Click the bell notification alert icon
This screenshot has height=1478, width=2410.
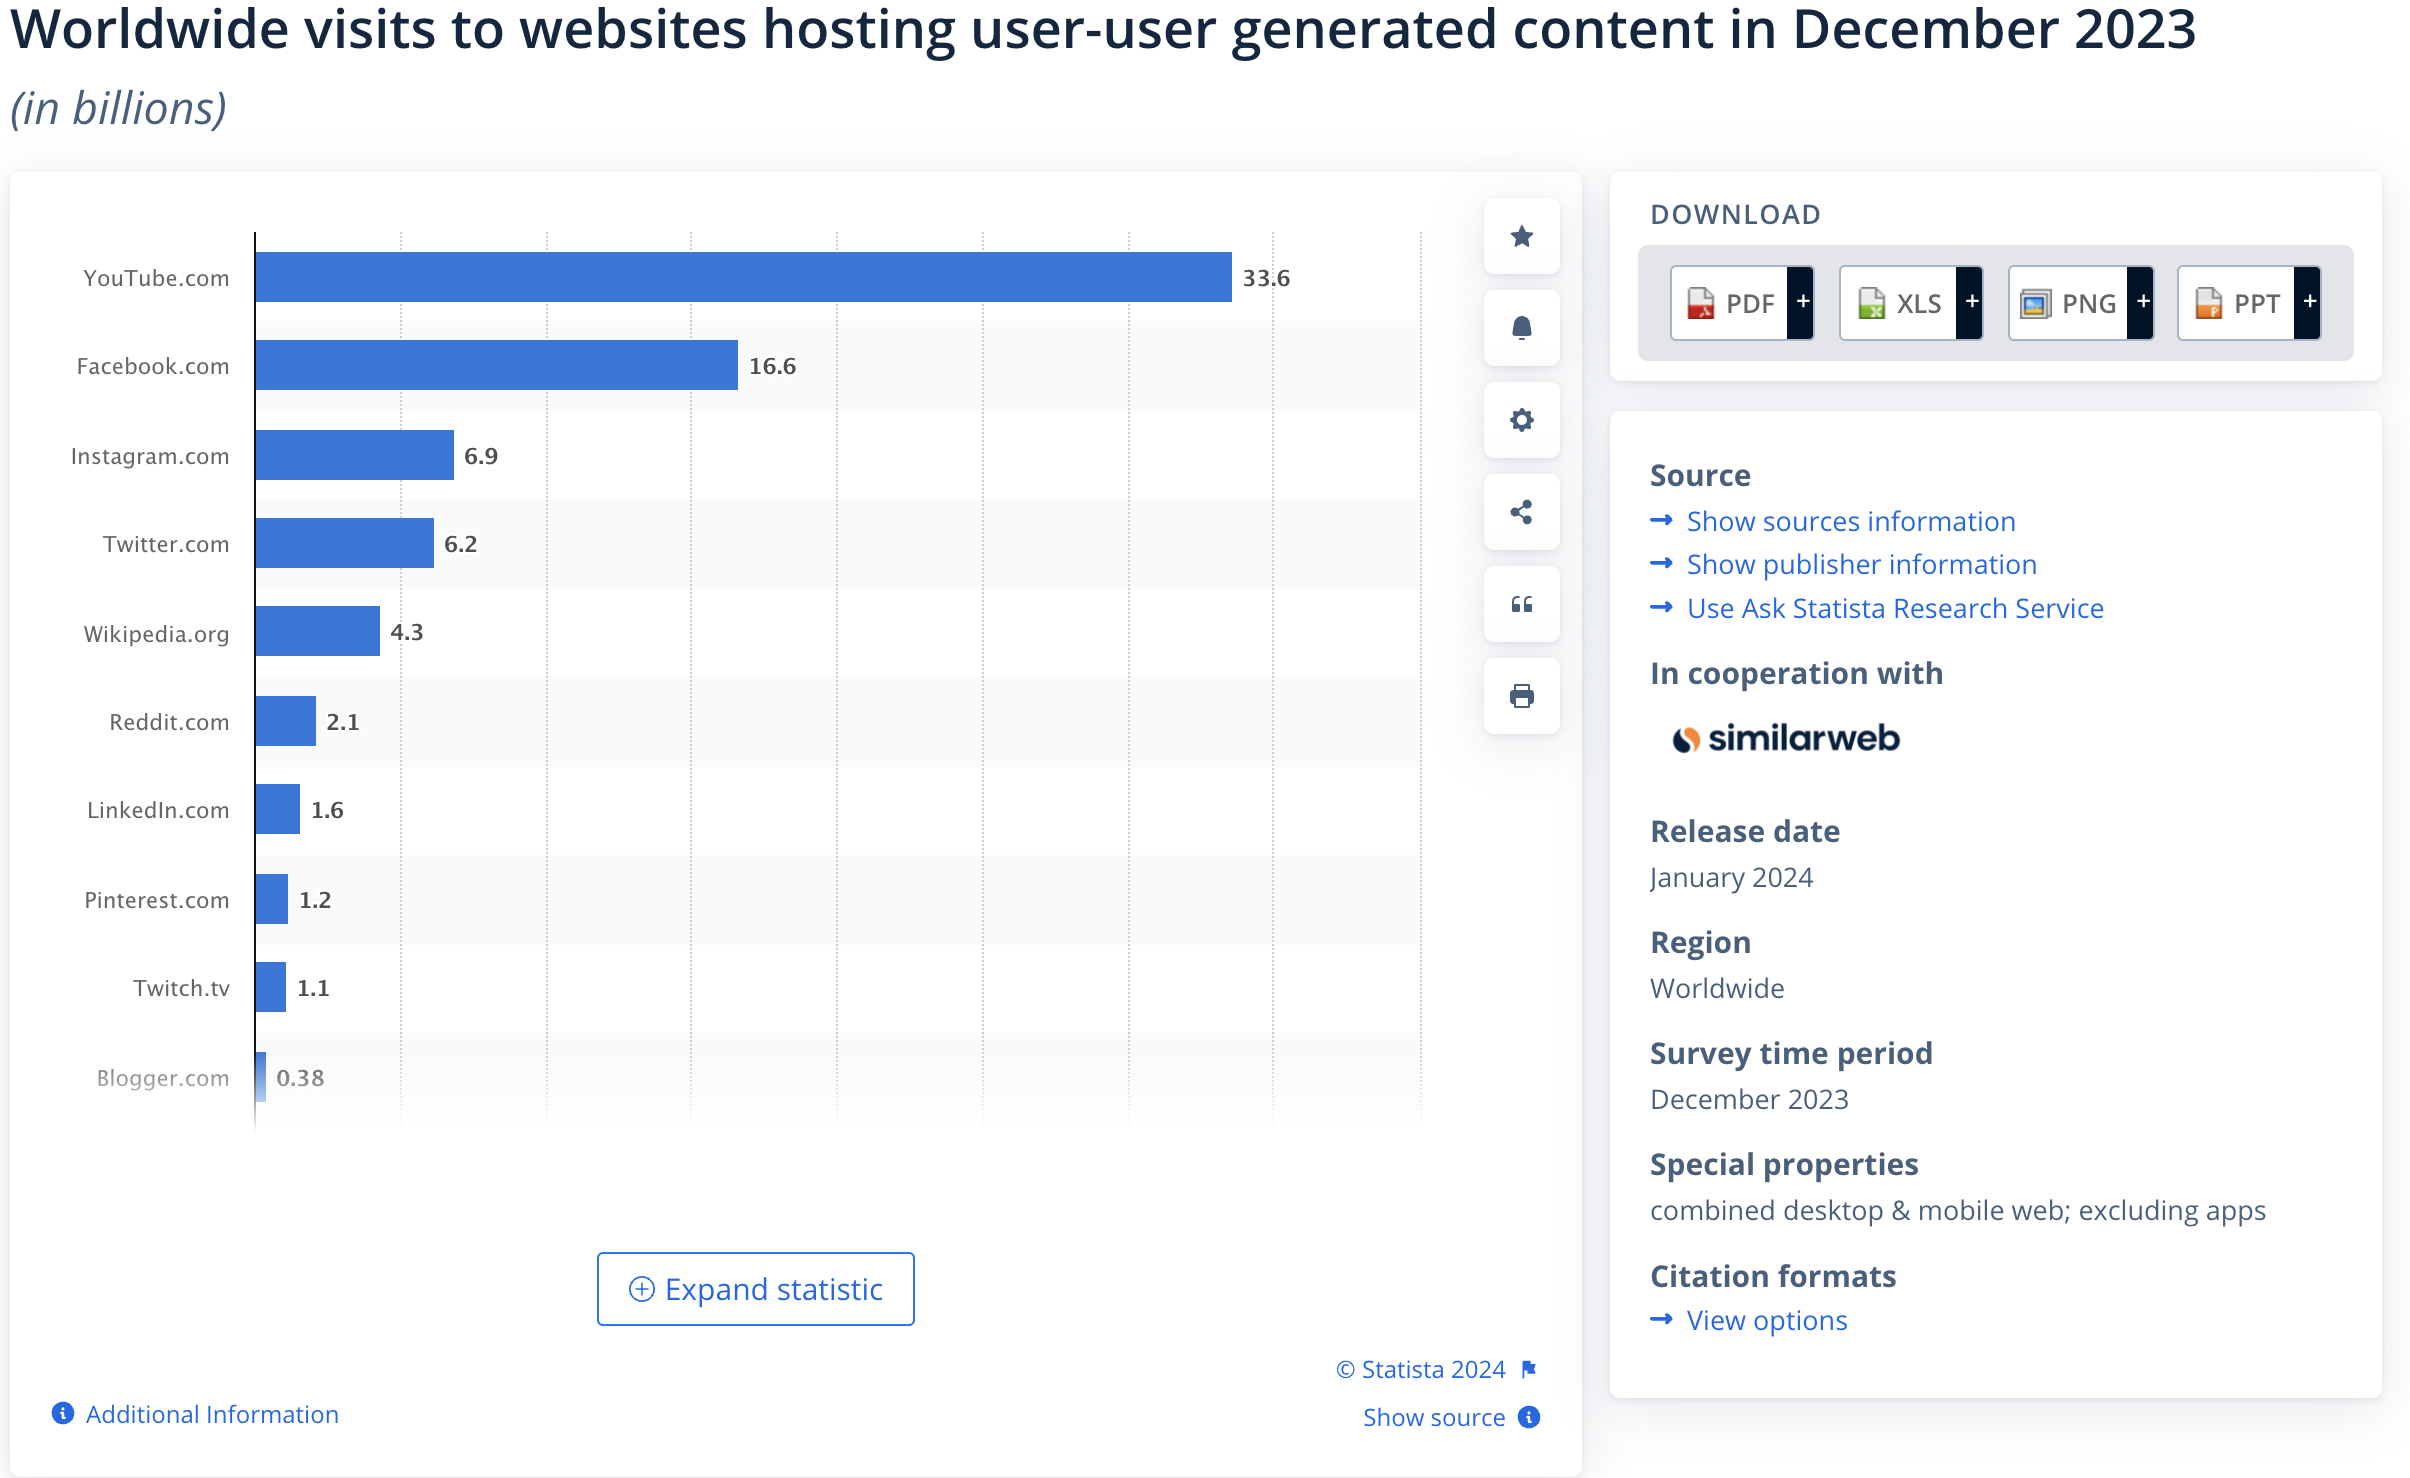(1522, 328)
